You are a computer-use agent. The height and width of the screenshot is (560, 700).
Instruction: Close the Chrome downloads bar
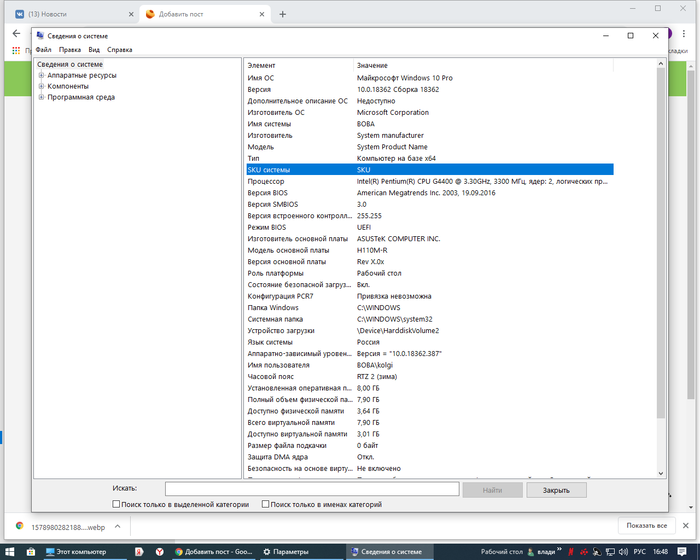[x=686, y=526]
